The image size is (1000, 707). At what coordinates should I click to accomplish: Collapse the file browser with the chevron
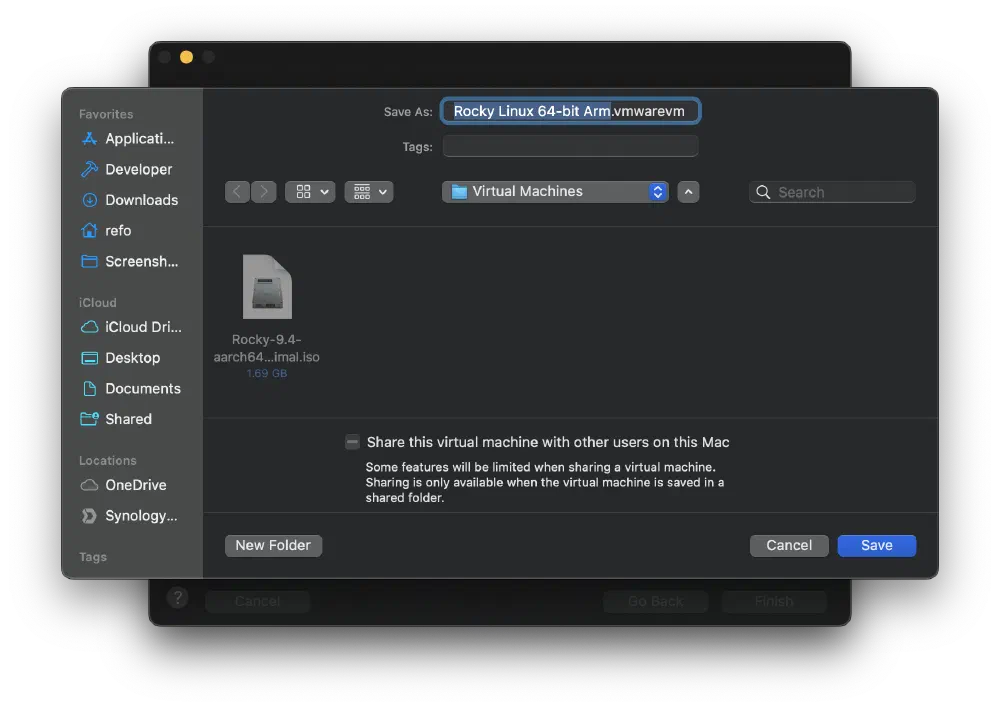[x=688, y=191]
